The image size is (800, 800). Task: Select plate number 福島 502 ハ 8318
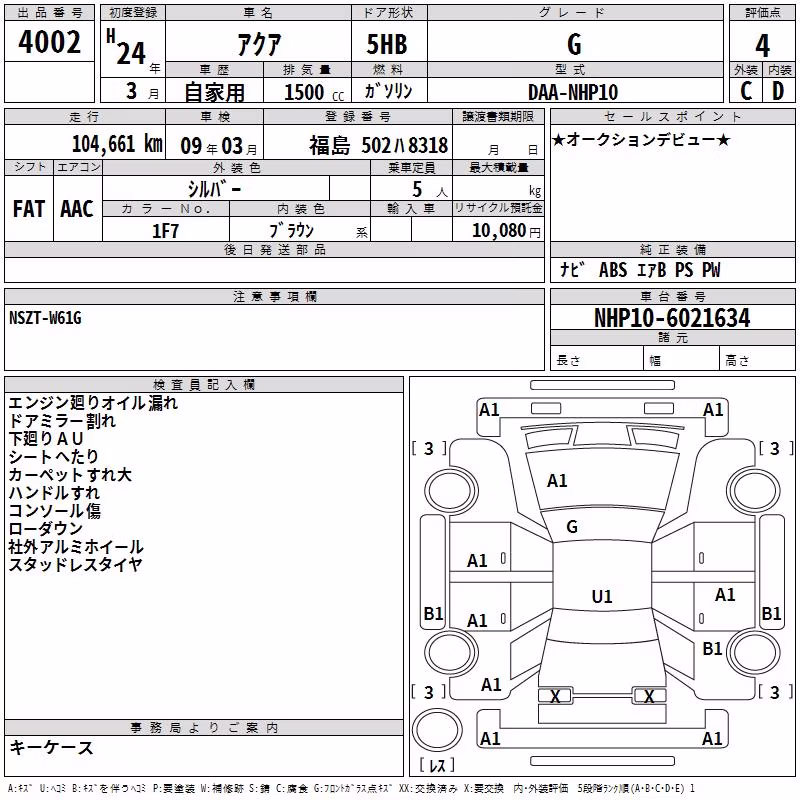pyautogui.click(x=379, y=146)
